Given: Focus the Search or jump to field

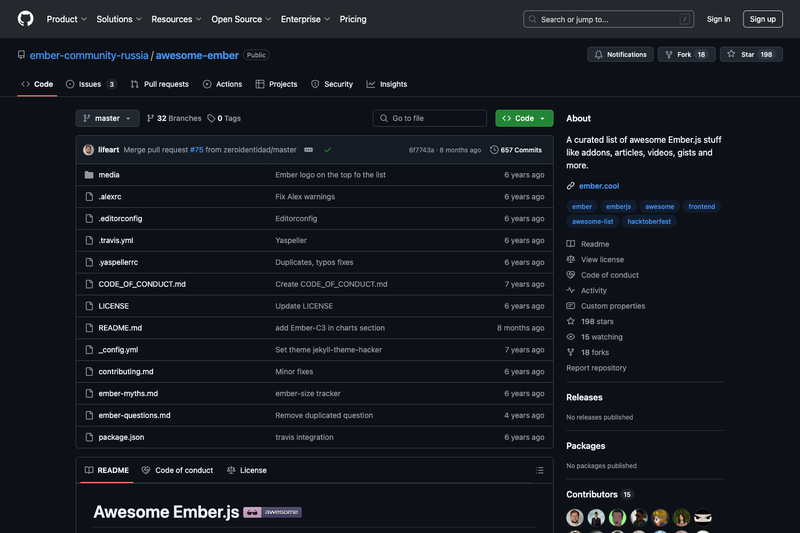Looking at the screenshot, I should point(608,19).
